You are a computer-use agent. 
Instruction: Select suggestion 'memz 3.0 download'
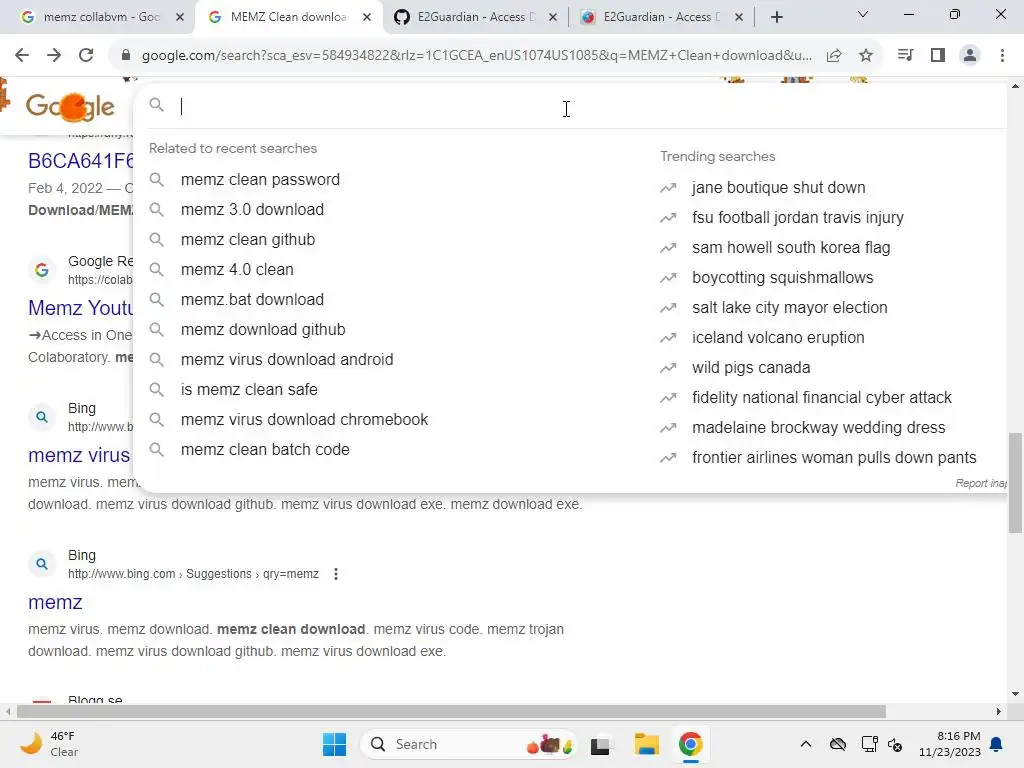click(x=252, y=210)
